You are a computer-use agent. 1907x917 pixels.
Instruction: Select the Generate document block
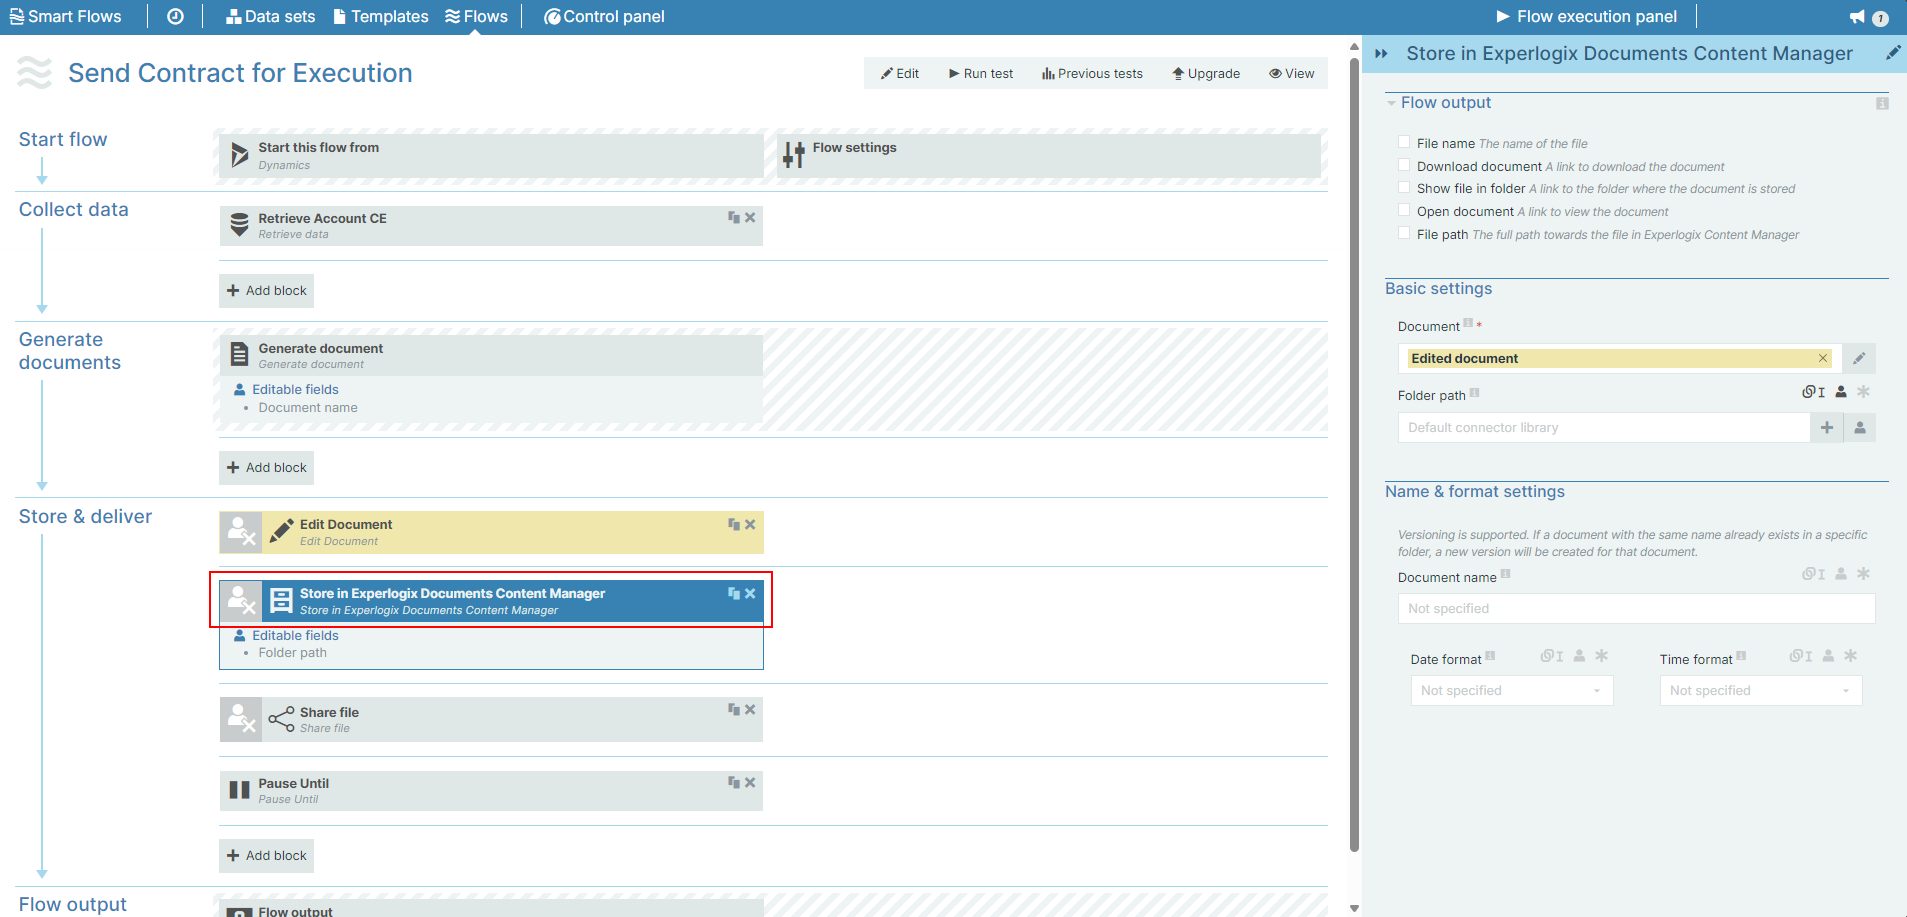[491, 355]
